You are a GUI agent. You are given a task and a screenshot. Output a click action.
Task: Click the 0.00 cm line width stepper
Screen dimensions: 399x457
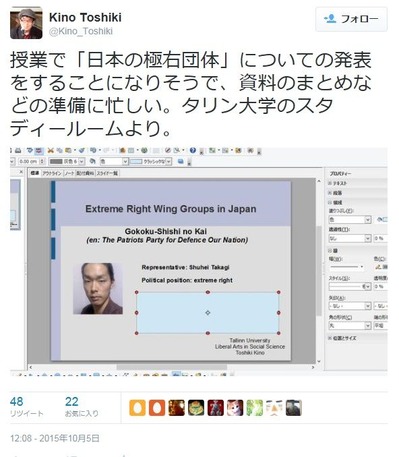[42, 161]
